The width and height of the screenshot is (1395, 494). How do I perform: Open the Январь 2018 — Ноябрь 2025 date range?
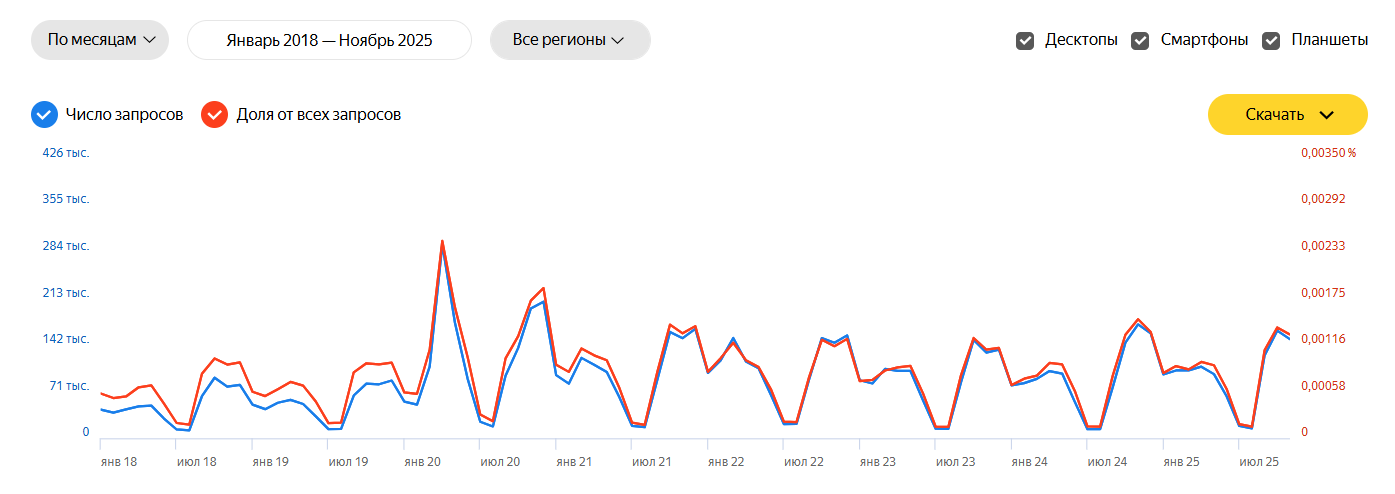329,41
